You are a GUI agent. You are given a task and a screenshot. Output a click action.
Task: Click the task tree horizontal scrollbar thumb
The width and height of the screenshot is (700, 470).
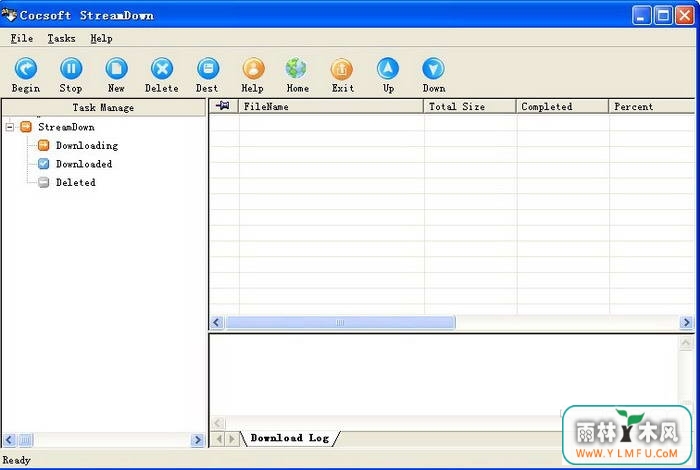coord(25,440)
